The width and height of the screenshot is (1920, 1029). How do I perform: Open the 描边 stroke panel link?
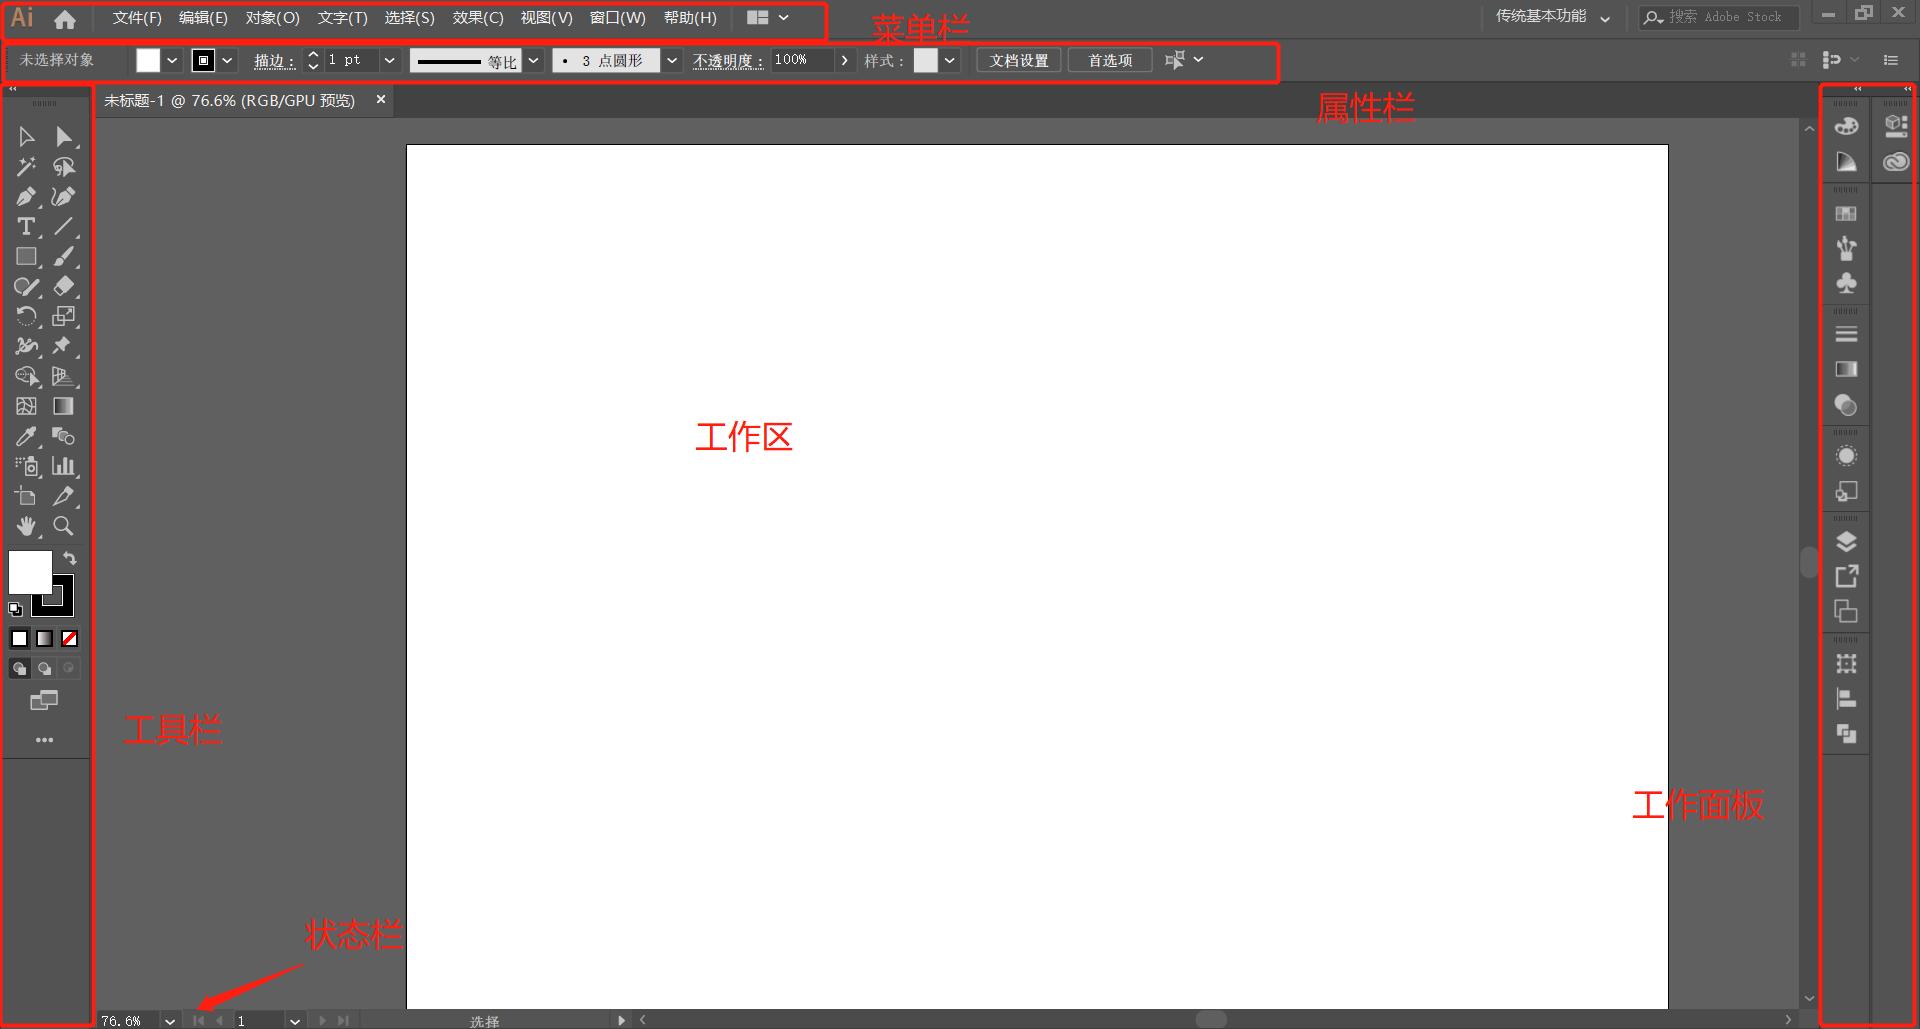(274, 61)
